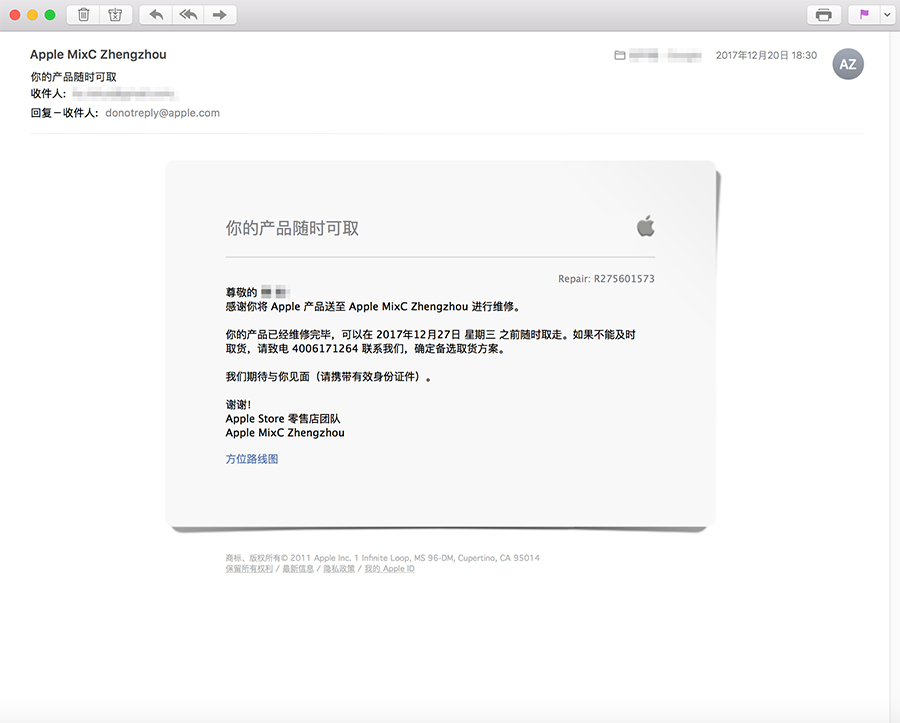Image resolution: width=900 pixels, height=723 pixels.
Task: Click the donotreply@apple.com reply-to address
Action: [162, 113]
